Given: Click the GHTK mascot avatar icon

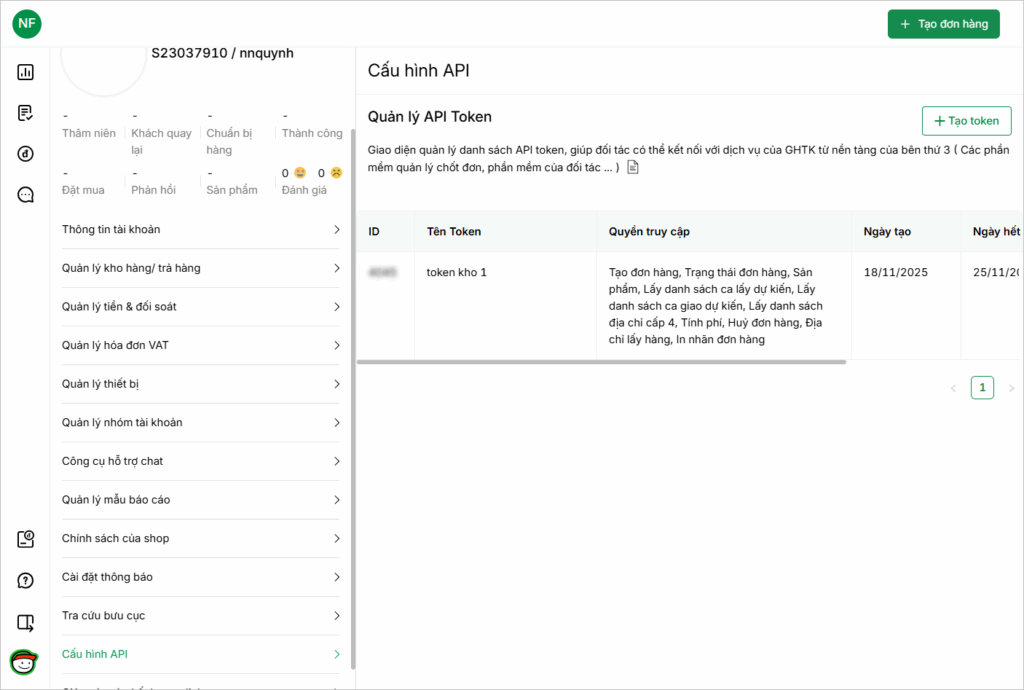Looking at the screenshot, I should coord(23,662).
